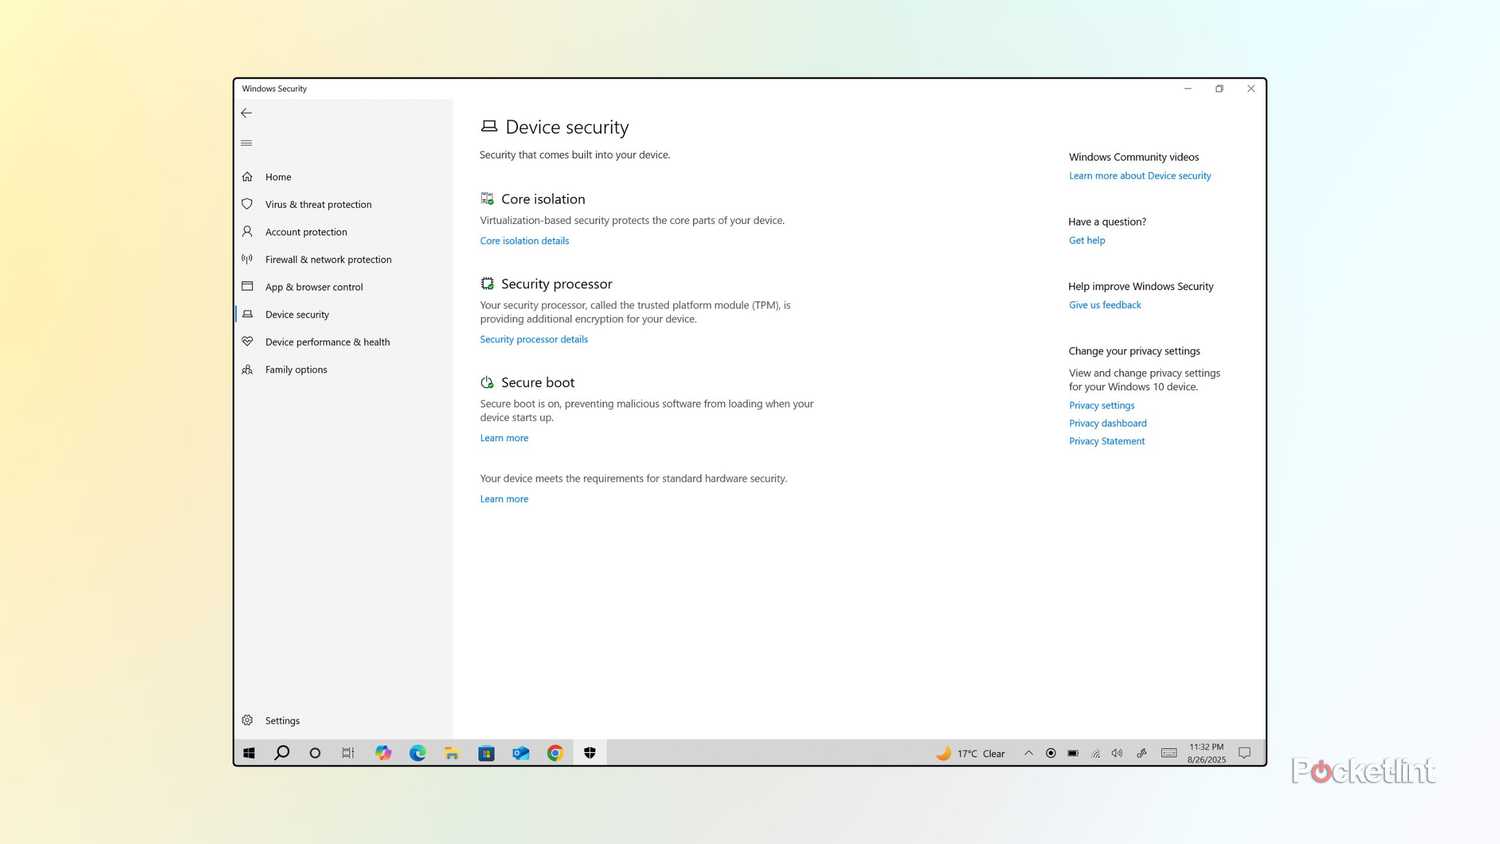The width and height of the screenshot is (1500, 844).
Task: Open Virus & threat protection section
Action: point(318,204)
